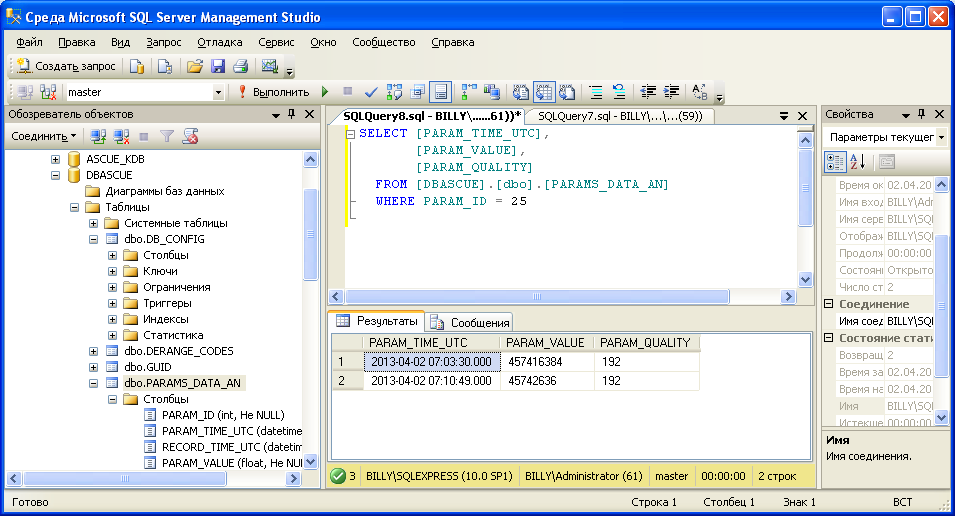Switch to the SQLQuery7.sql tab
Image resolution: width=955 pixels, height=516 pixels.
click(x=619, y=116)
